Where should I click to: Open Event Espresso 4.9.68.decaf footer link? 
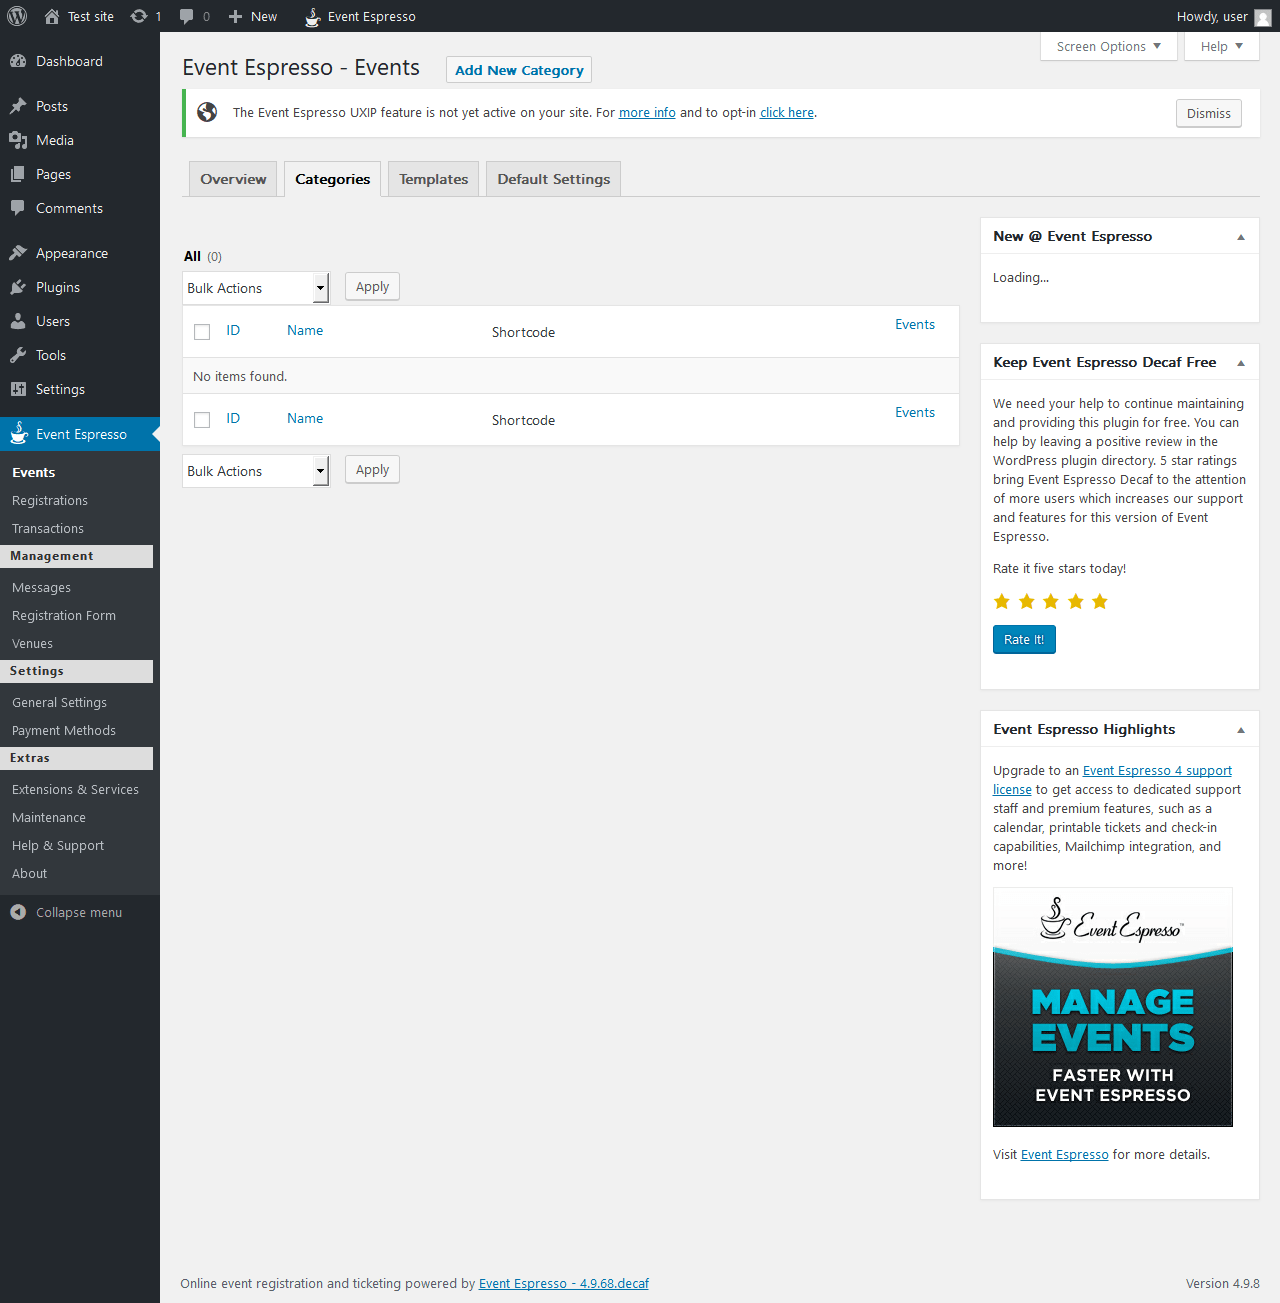564,1283
